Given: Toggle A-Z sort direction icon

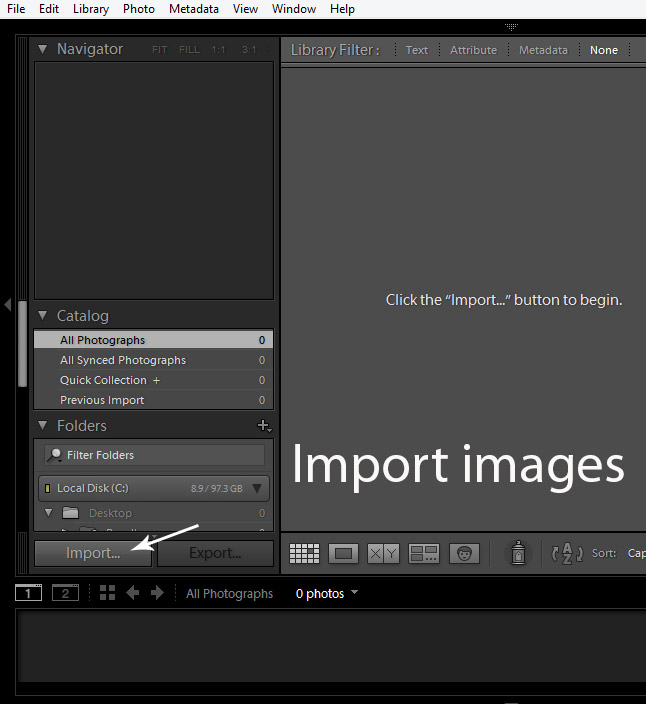Looking at the screenshot, I should coord(567,553).
